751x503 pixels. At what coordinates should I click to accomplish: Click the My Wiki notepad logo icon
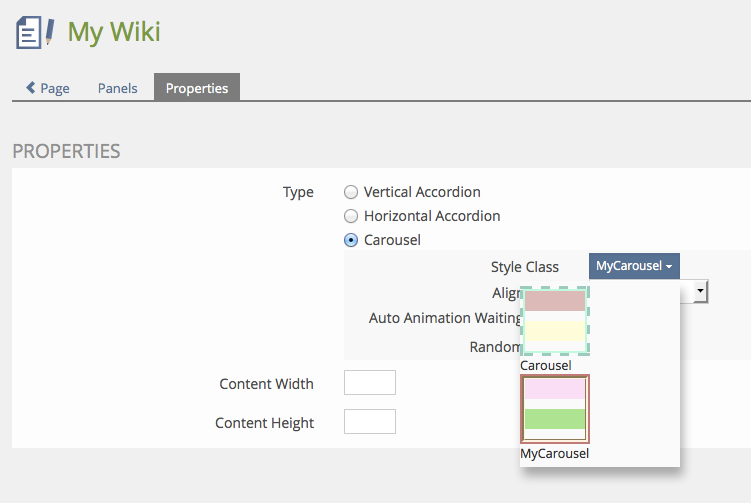coord(34,32)
